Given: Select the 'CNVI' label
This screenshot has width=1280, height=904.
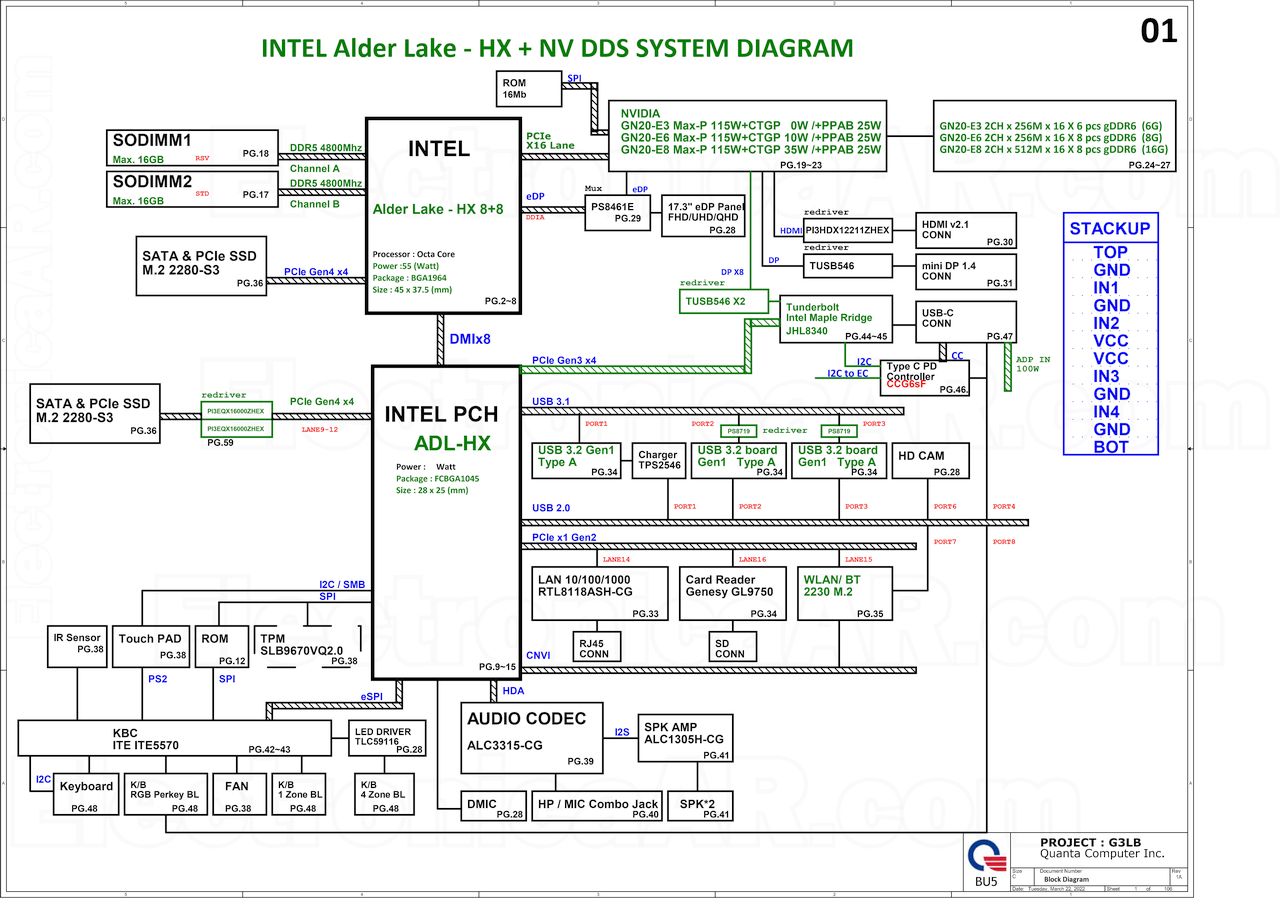Looking at the screenshot, I should (539, 656).
